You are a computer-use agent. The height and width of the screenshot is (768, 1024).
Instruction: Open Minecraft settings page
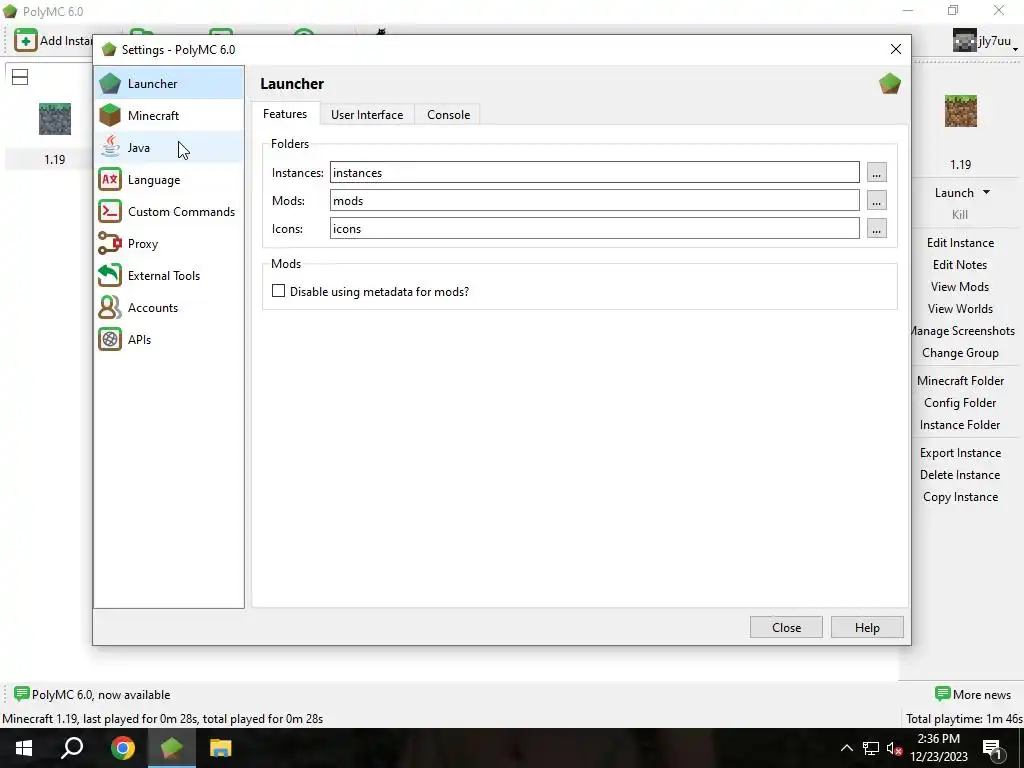168,116
